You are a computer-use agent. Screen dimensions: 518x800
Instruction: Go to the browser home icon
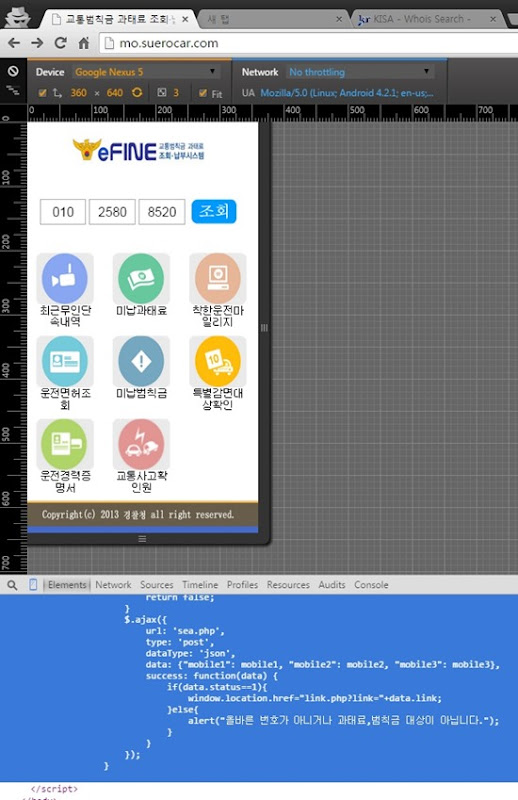click(x=84, y=43)
